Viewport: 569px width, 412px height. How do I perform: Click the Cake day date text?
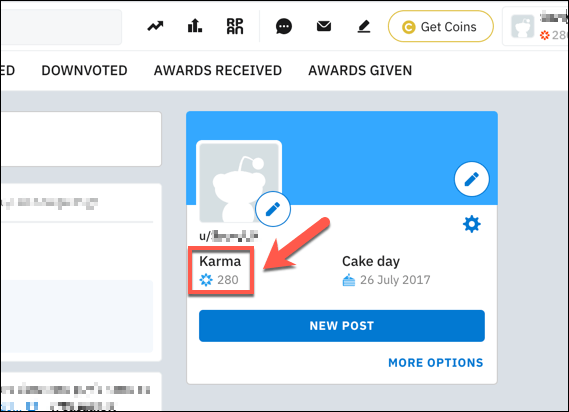(395, 280)
